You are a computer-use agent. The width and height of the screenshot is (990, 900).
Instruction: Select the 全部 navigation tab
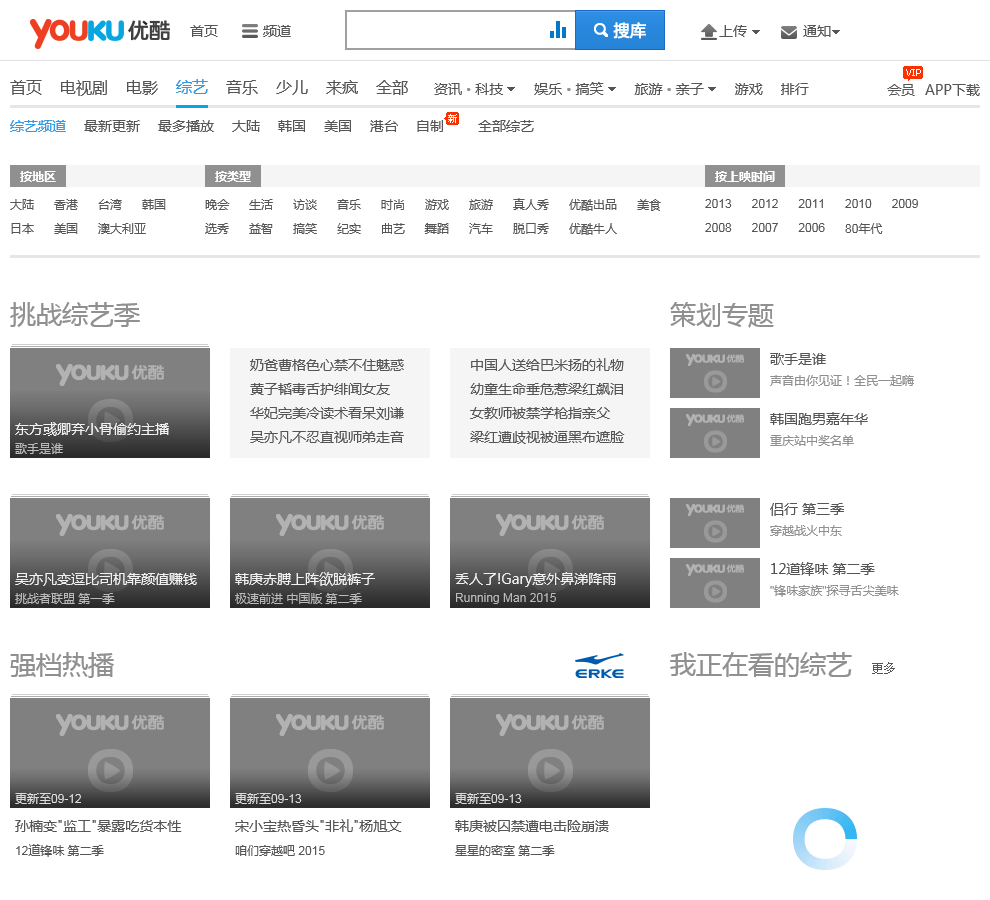(391, 88)
